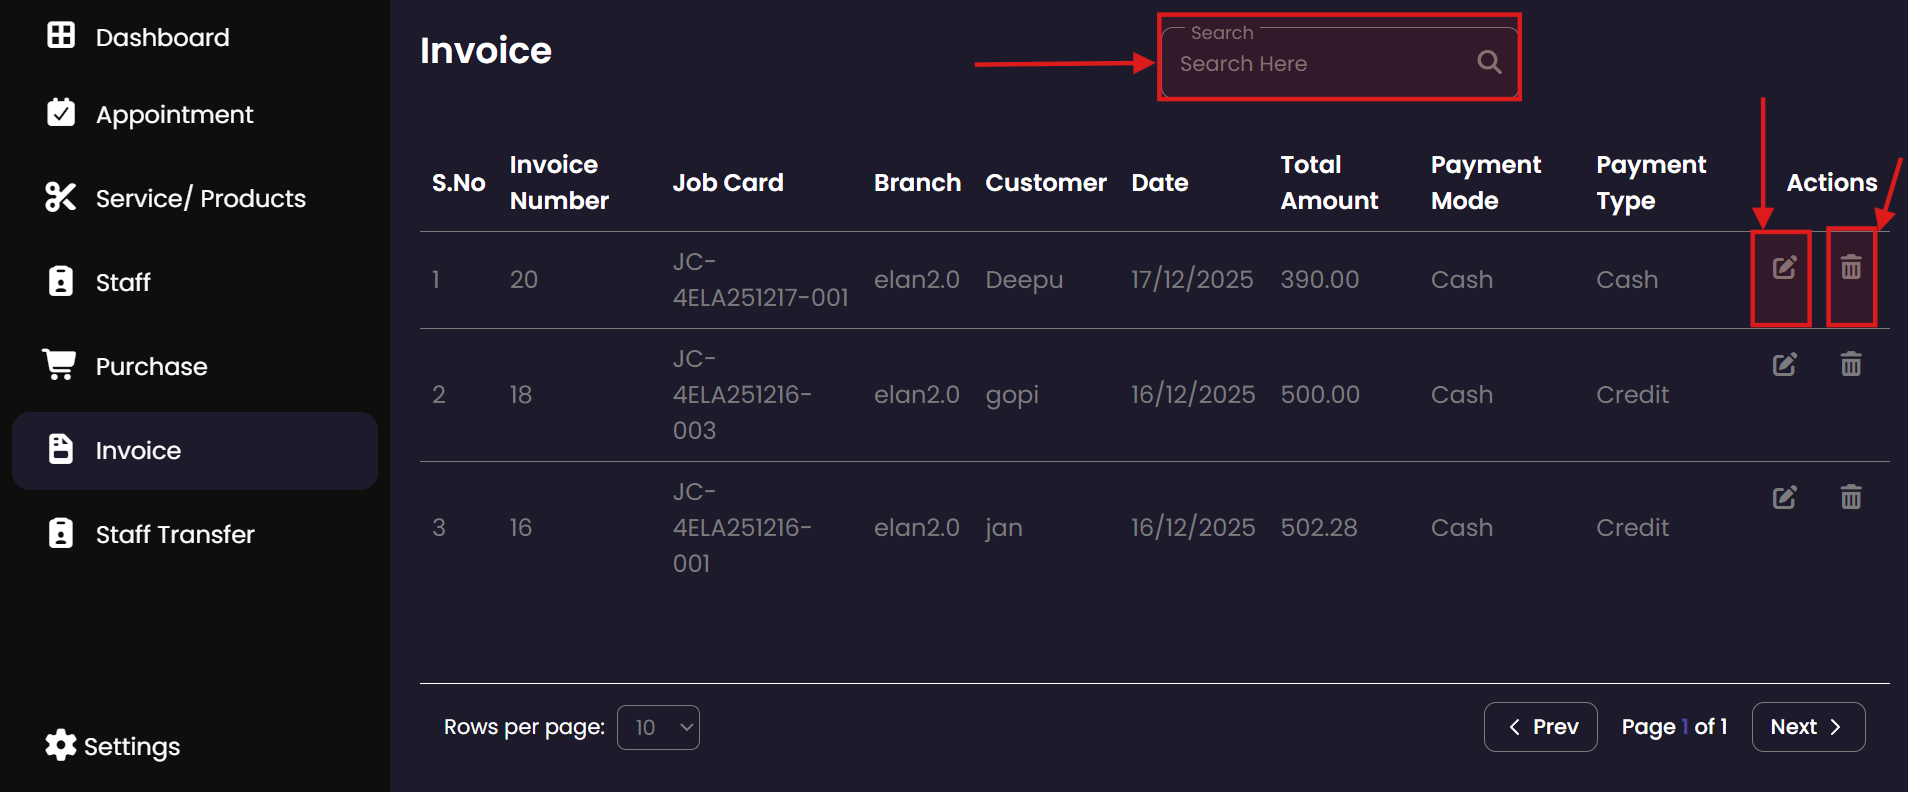This screenshot has height=792, width=1908.
Task: Open Staff Transfer page
Action: click(175, 534)
